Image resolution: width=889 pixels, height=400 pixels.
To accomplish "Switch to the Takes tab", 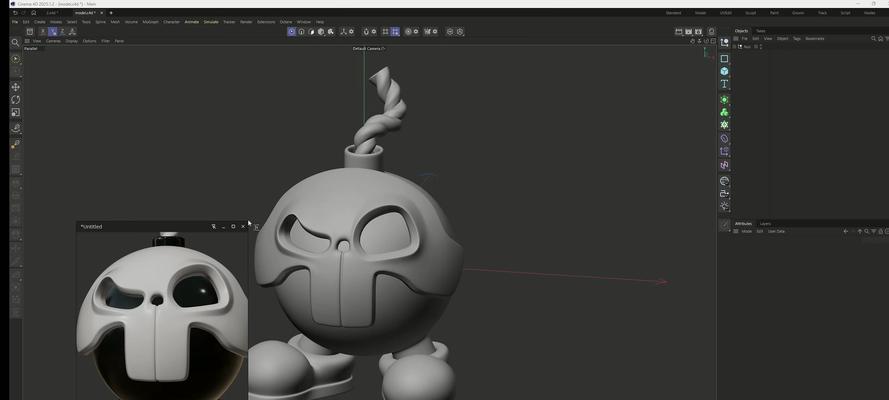I will [x=760, y=31].
